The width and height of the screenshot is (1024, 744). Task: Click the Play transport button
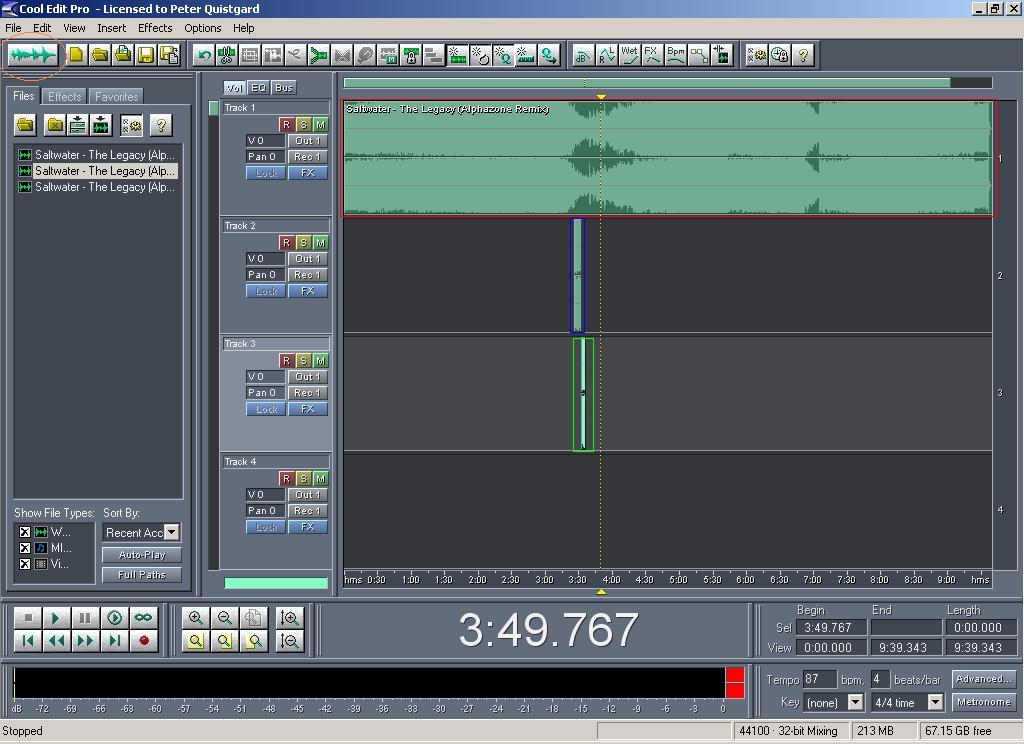tap(56, 617)
